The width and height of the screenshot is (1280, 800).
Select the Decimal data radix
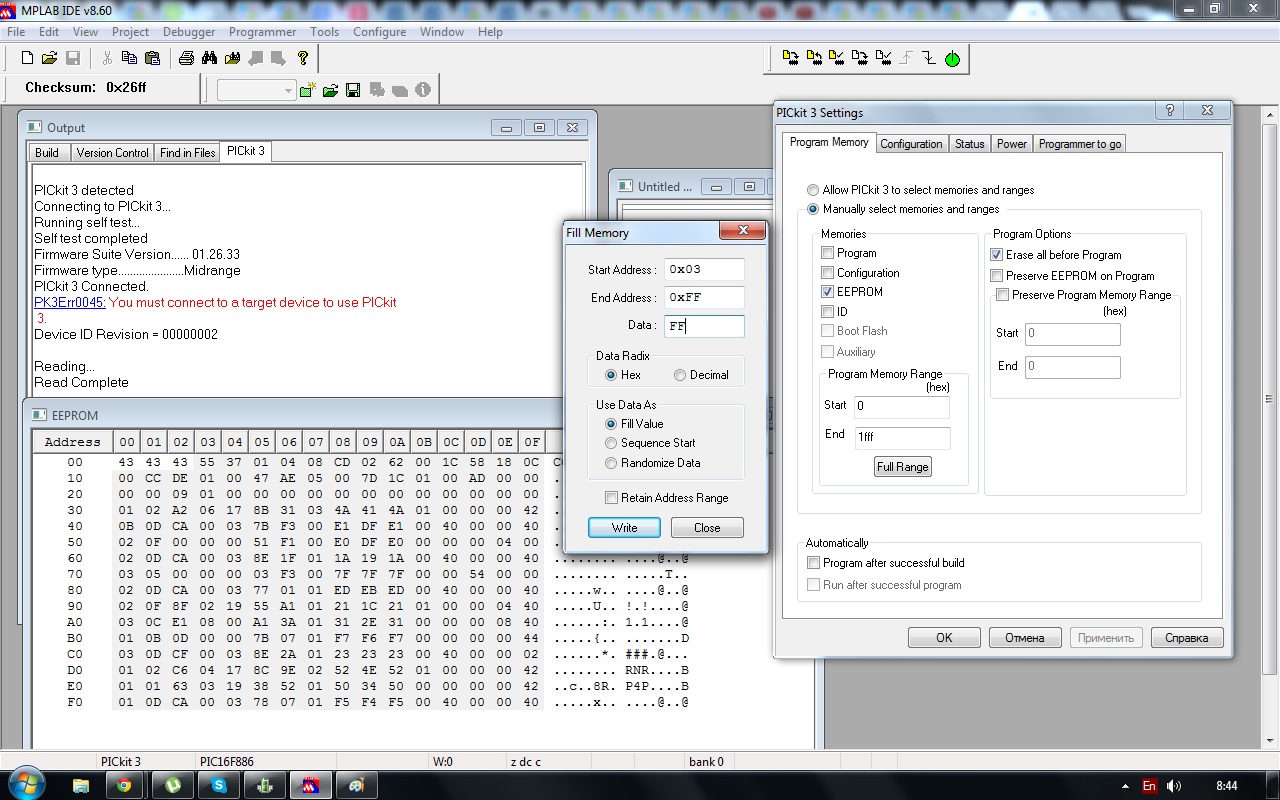point(680,375)
